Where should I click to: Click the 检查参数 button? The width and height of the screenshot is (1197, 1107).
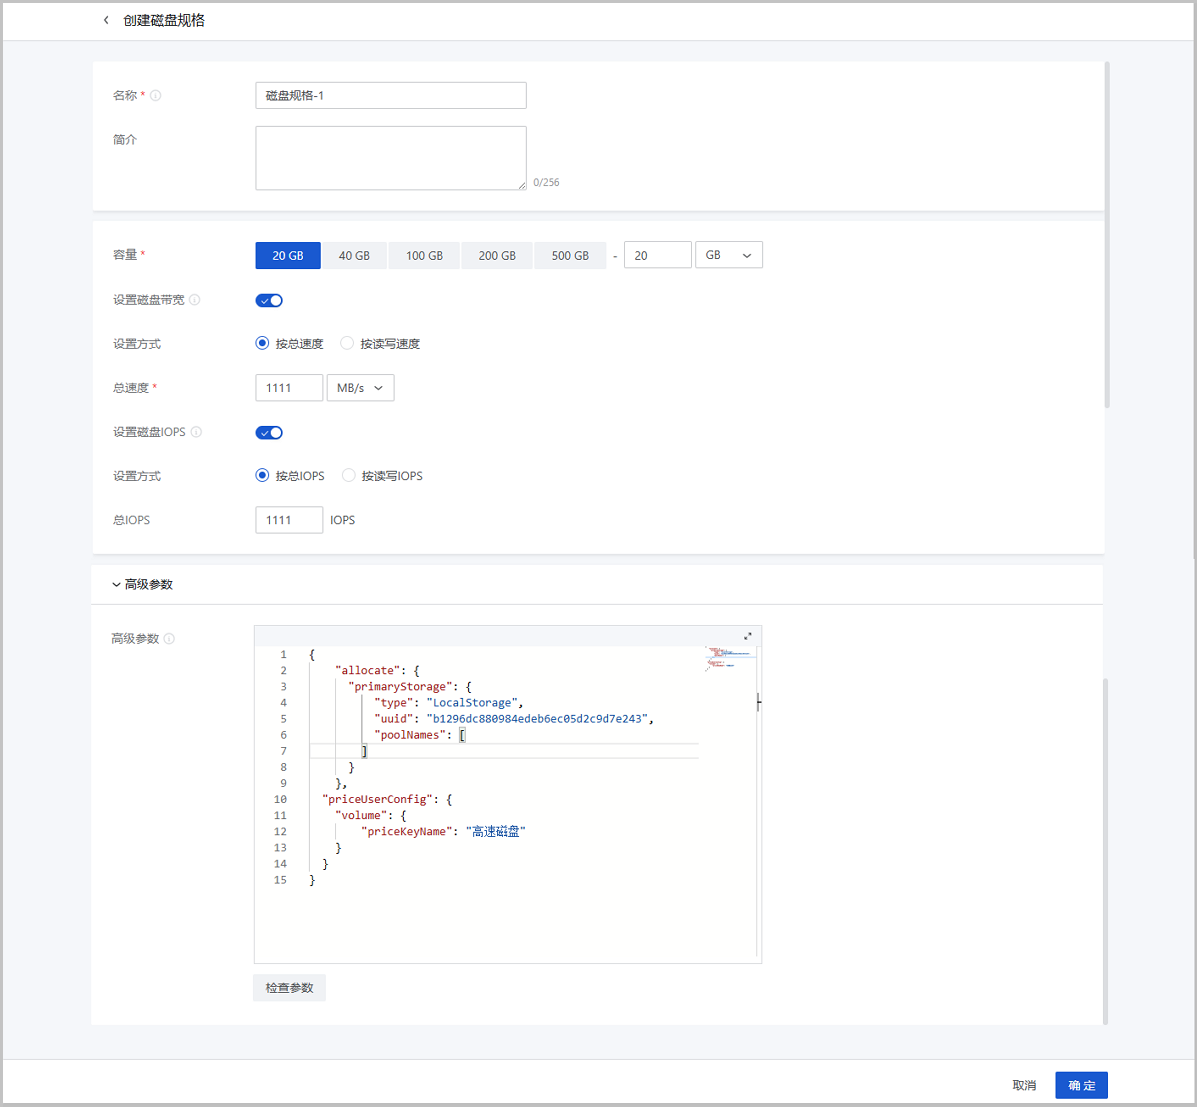(289, 988)
